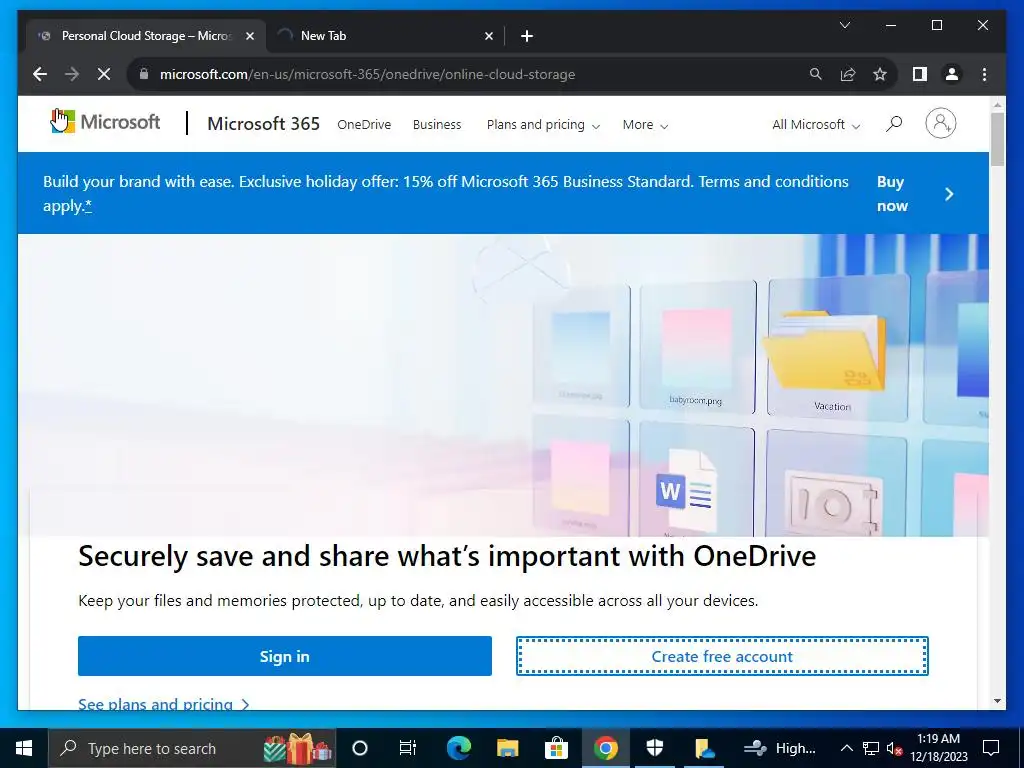Open File Explorer from taskbar

click(x=507, y=748)
